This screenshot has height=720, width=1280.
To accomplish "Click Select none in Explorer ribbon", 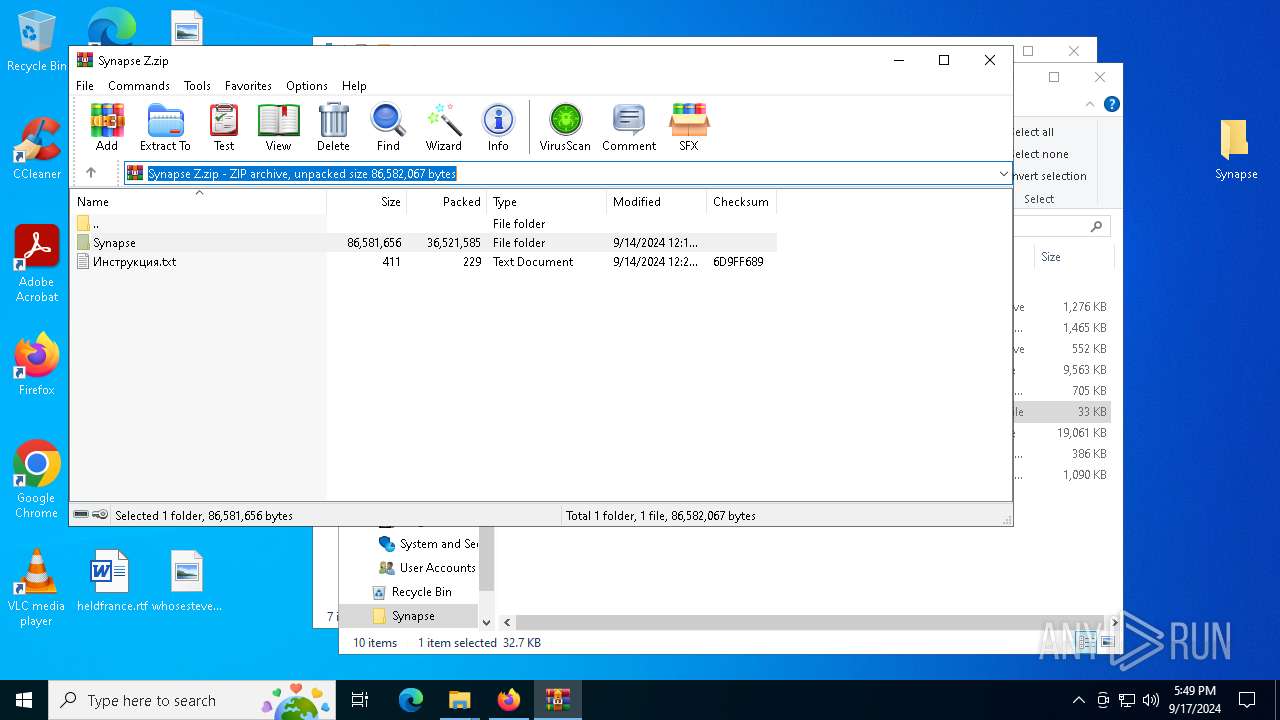I will [1041, 154].
